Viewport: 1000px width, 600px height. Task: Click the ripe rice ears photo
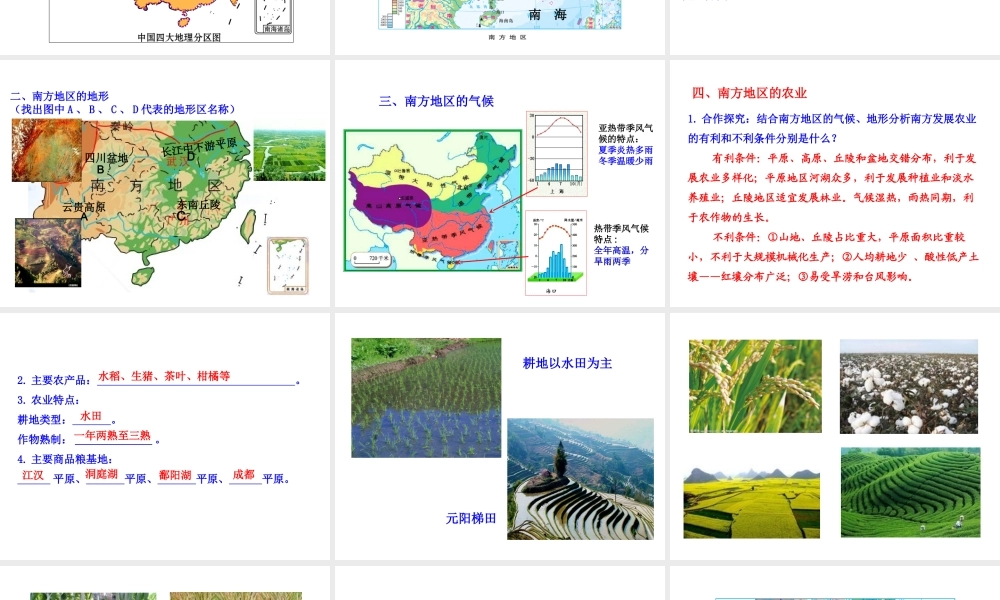click(x=756, y=386)
